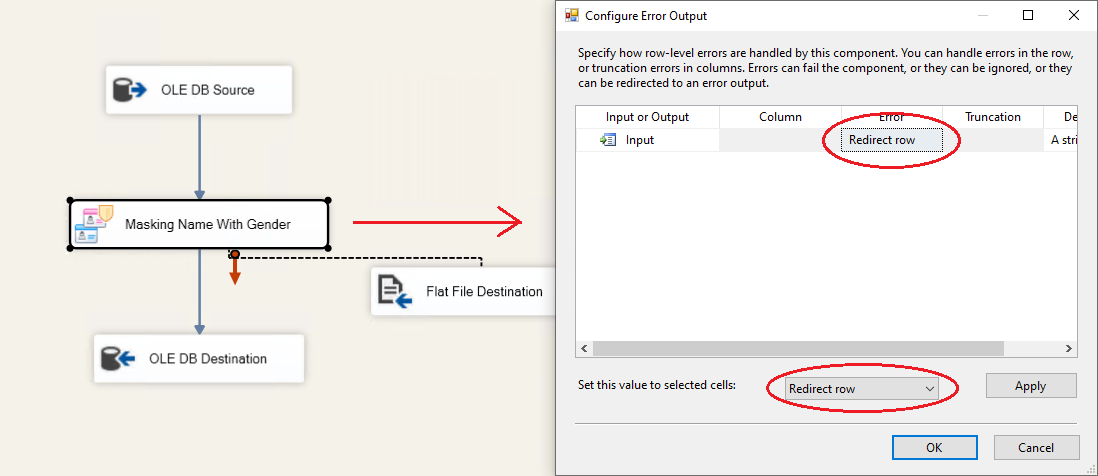The width and height of the screenshot is (1098, 476).
Task: Click the Truncation cell for Input row
Action: (992, 140)
